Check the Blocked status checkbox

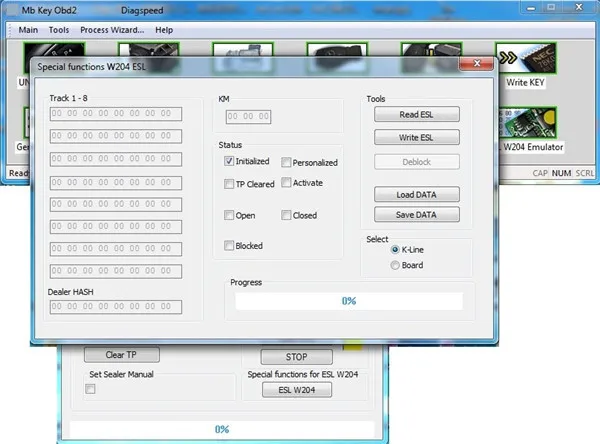[x=229, y=245]
